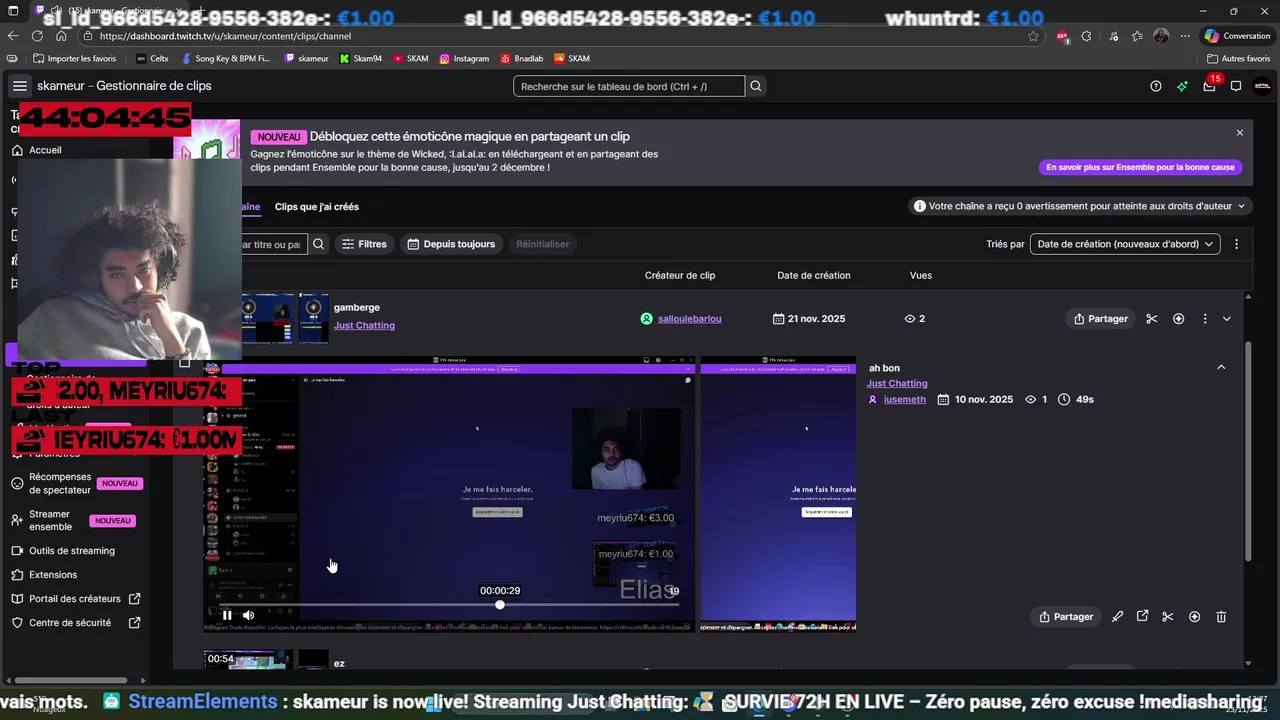
Task: Go back with the browser back arrow
Action: [x=13, y=36]
